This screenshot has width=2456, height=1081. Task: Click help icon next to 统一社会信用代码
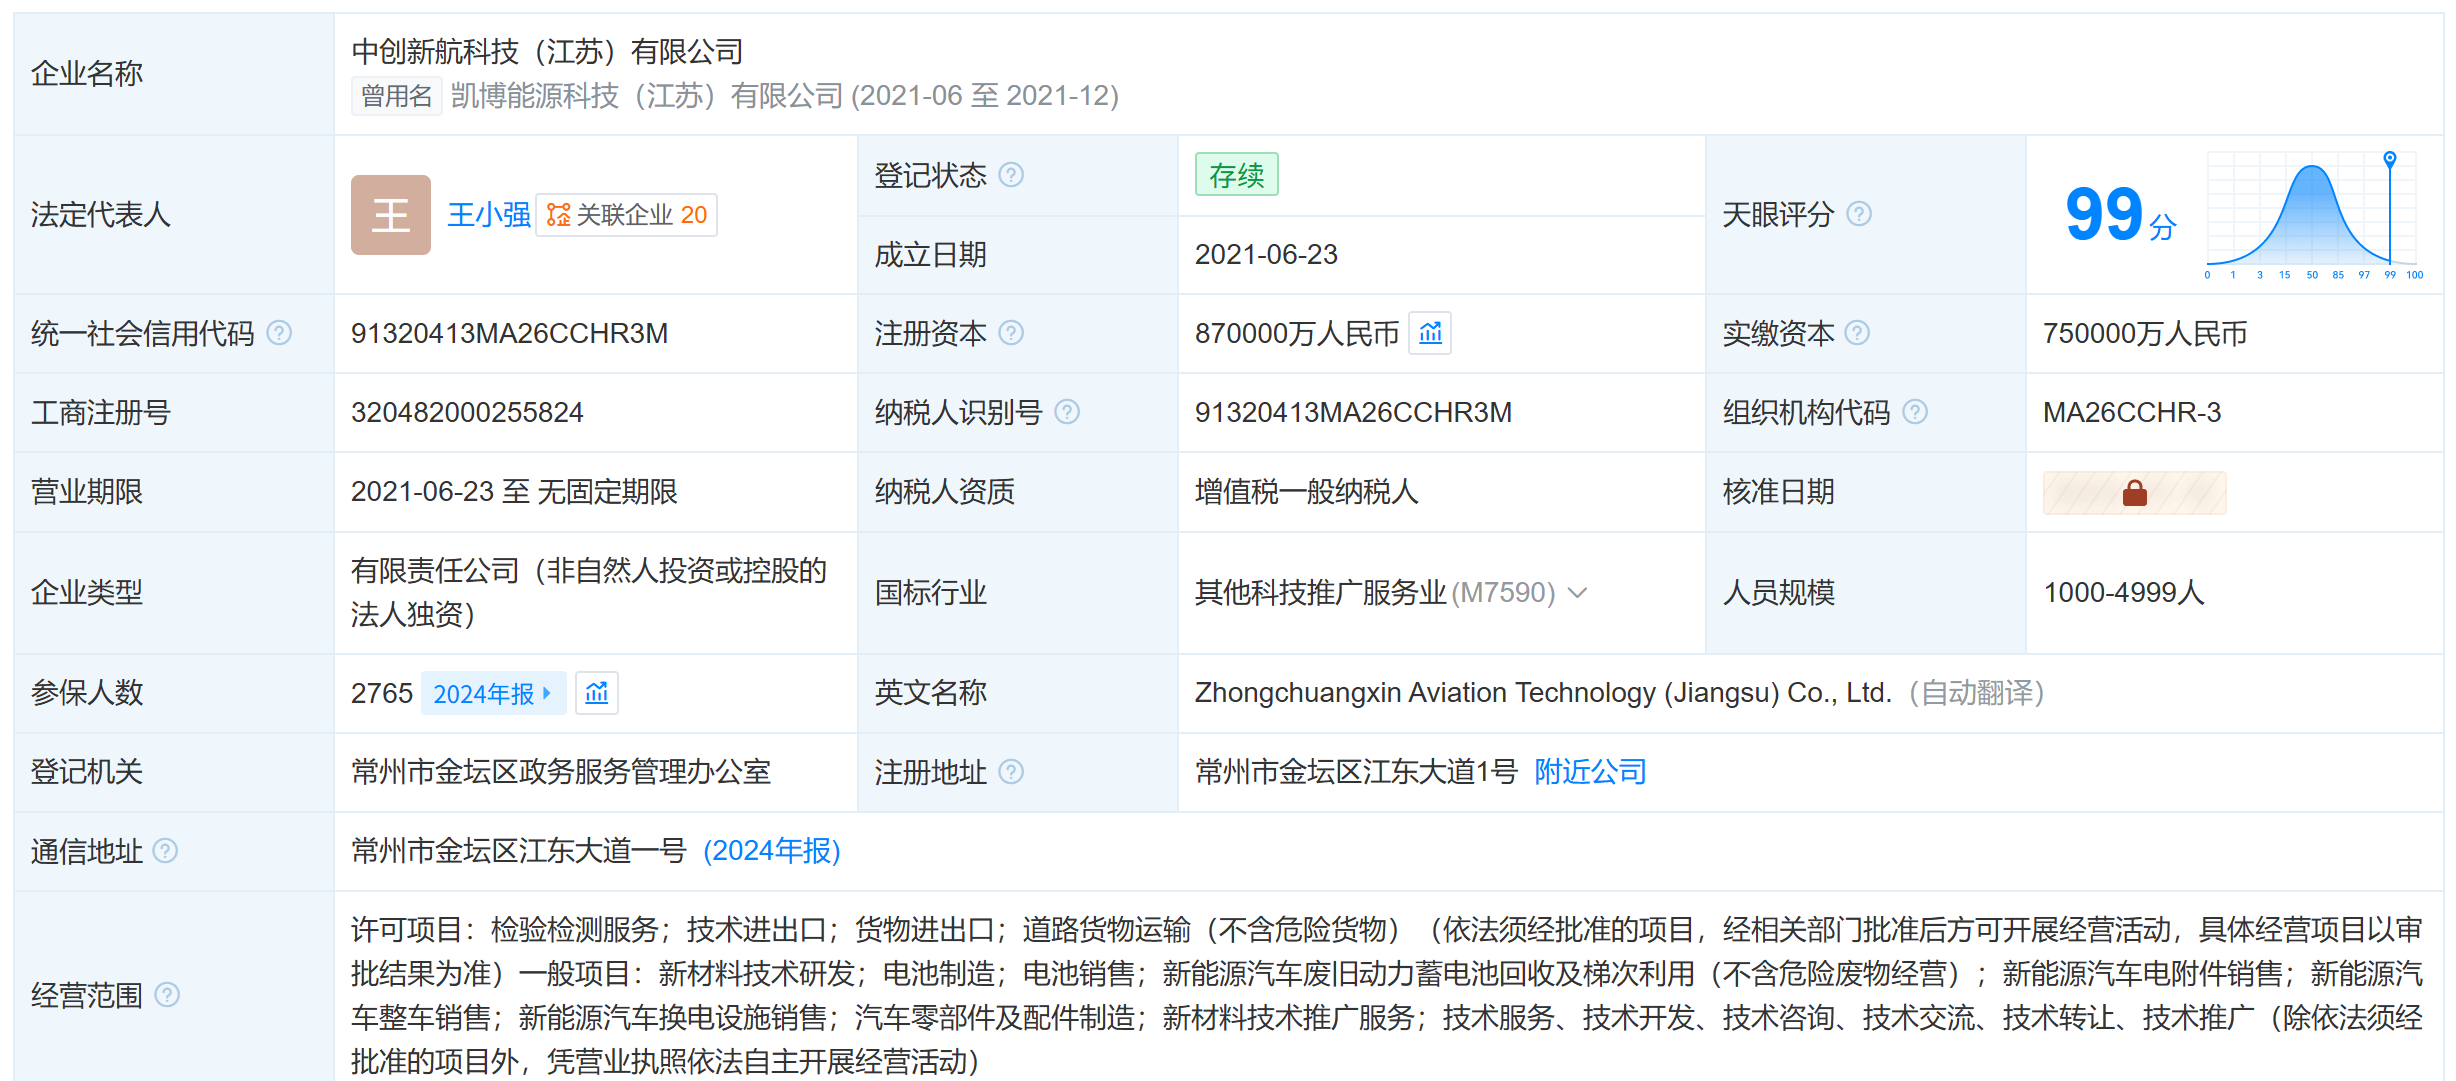click(280, 333)
